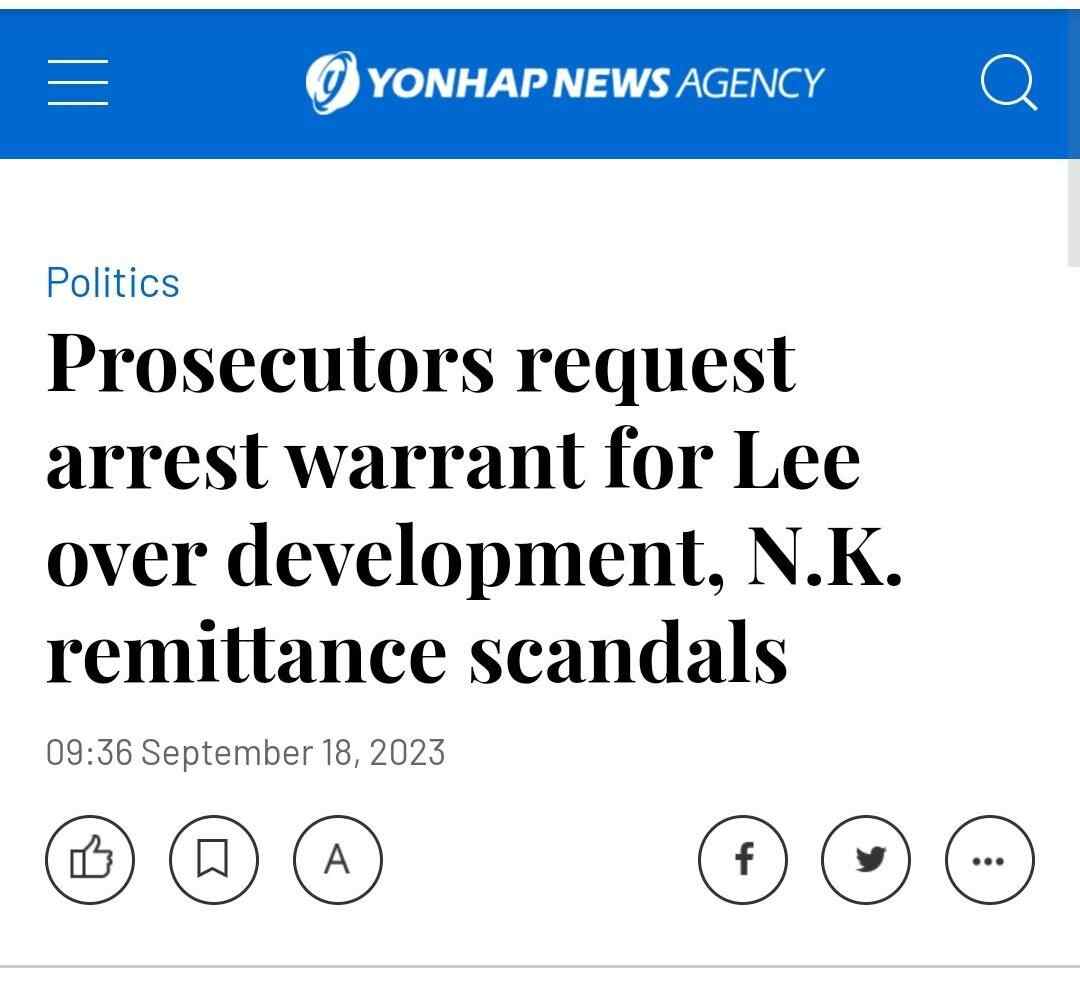Go to the Politics section
The width and height of the screenshot is (1080, 985).
coord(113,283)
